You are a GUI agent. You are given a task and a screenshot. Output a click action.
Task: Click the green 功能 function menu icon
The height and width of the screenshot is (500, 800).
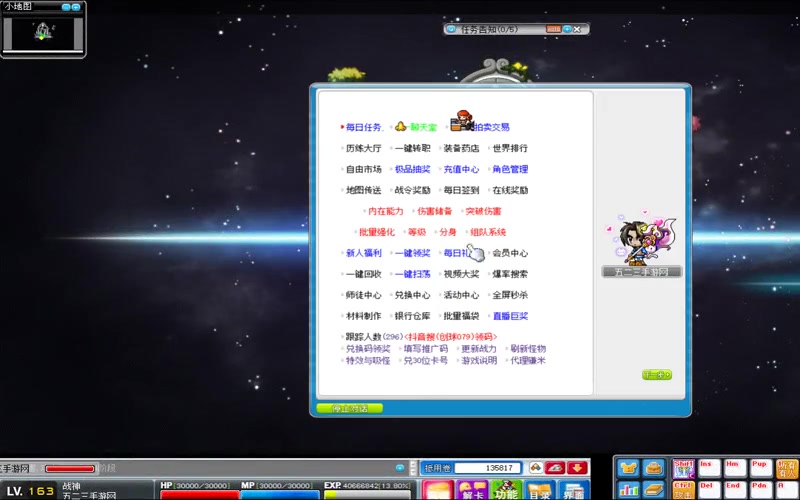pyautogui.click(x=505, y=490)
